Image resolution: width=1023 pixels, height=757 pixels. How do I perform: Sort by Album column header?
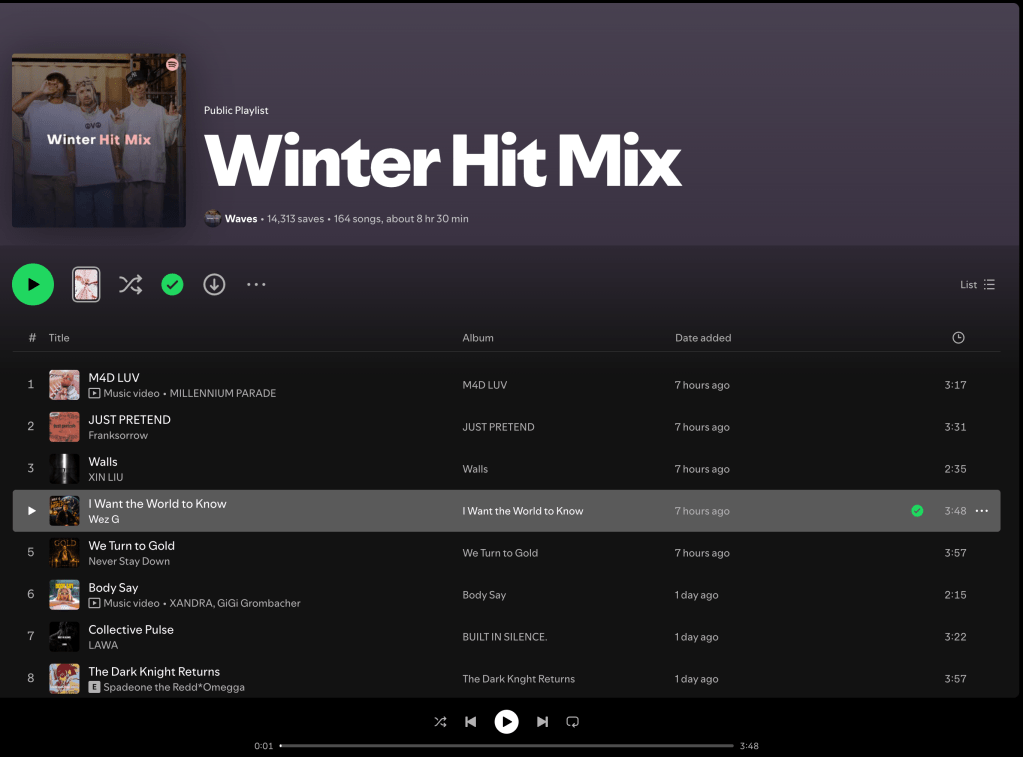click(478, 337)
